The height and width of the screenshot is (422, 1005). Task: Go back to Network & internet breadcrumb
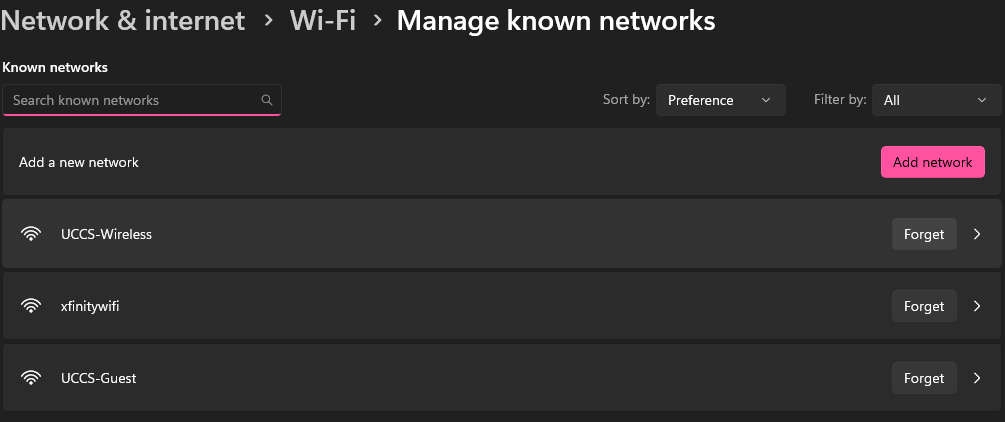(122, 21)
